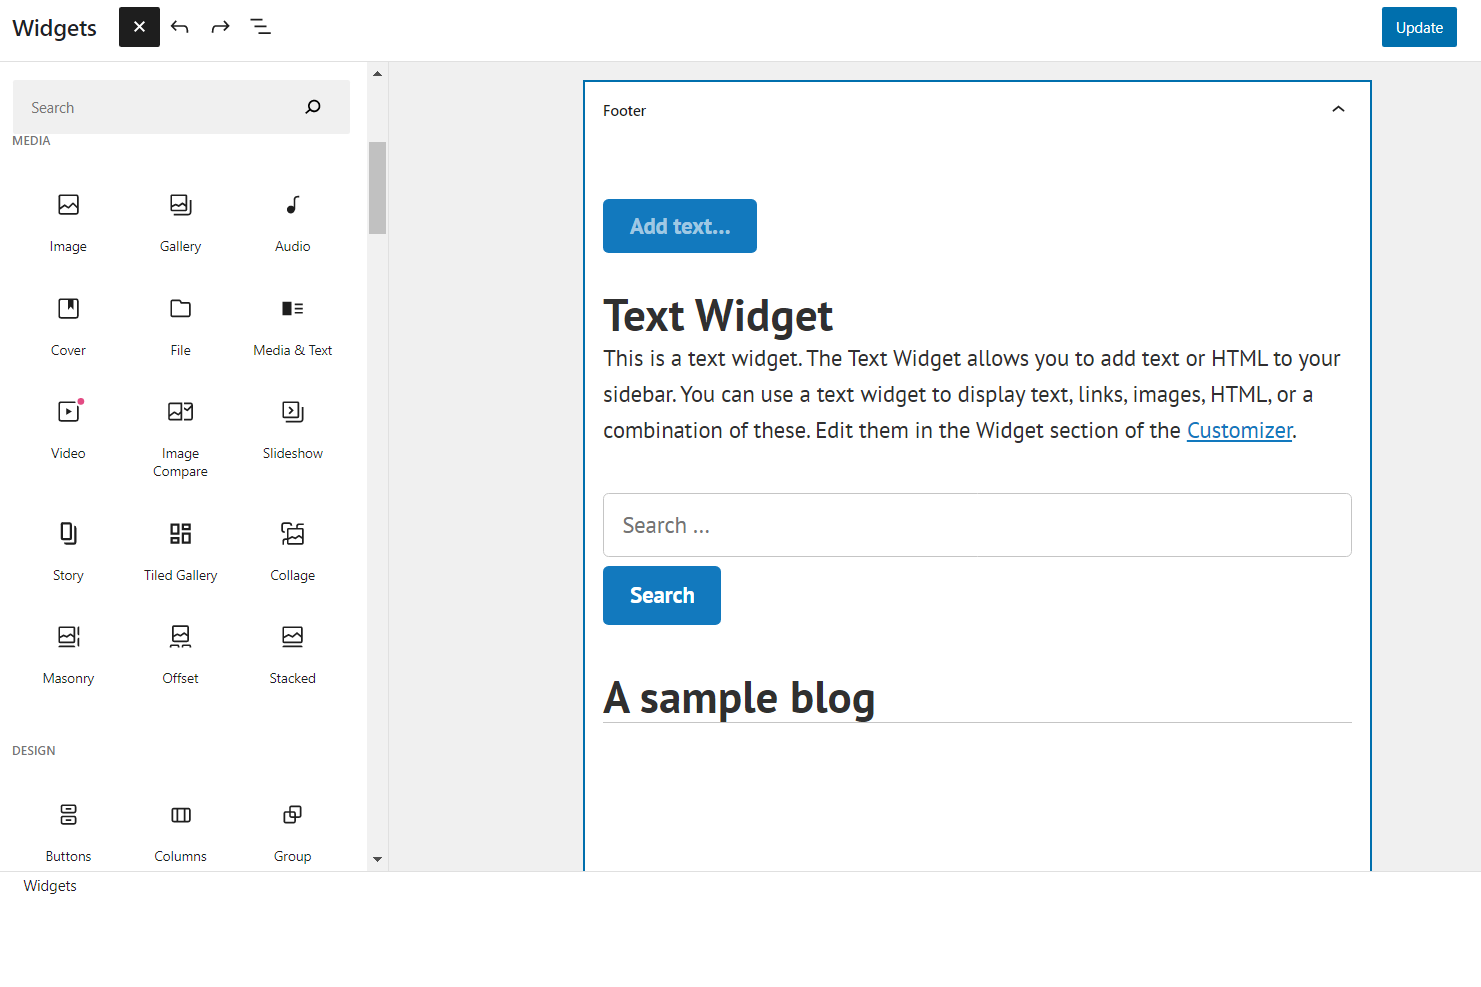The width and height of the screenshot is (1481, 987).
Task: Click the DESIGN category label
Action: (34, 751)
